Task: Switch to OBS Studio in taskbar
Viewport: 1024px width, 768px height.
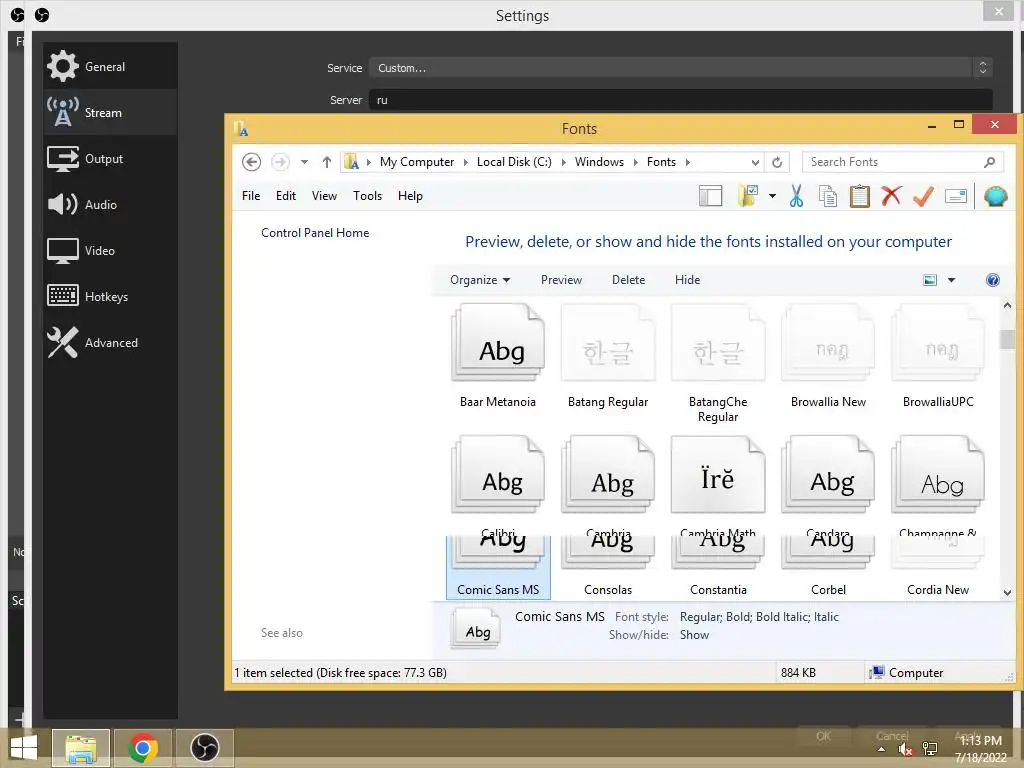Action: [204, 748]
